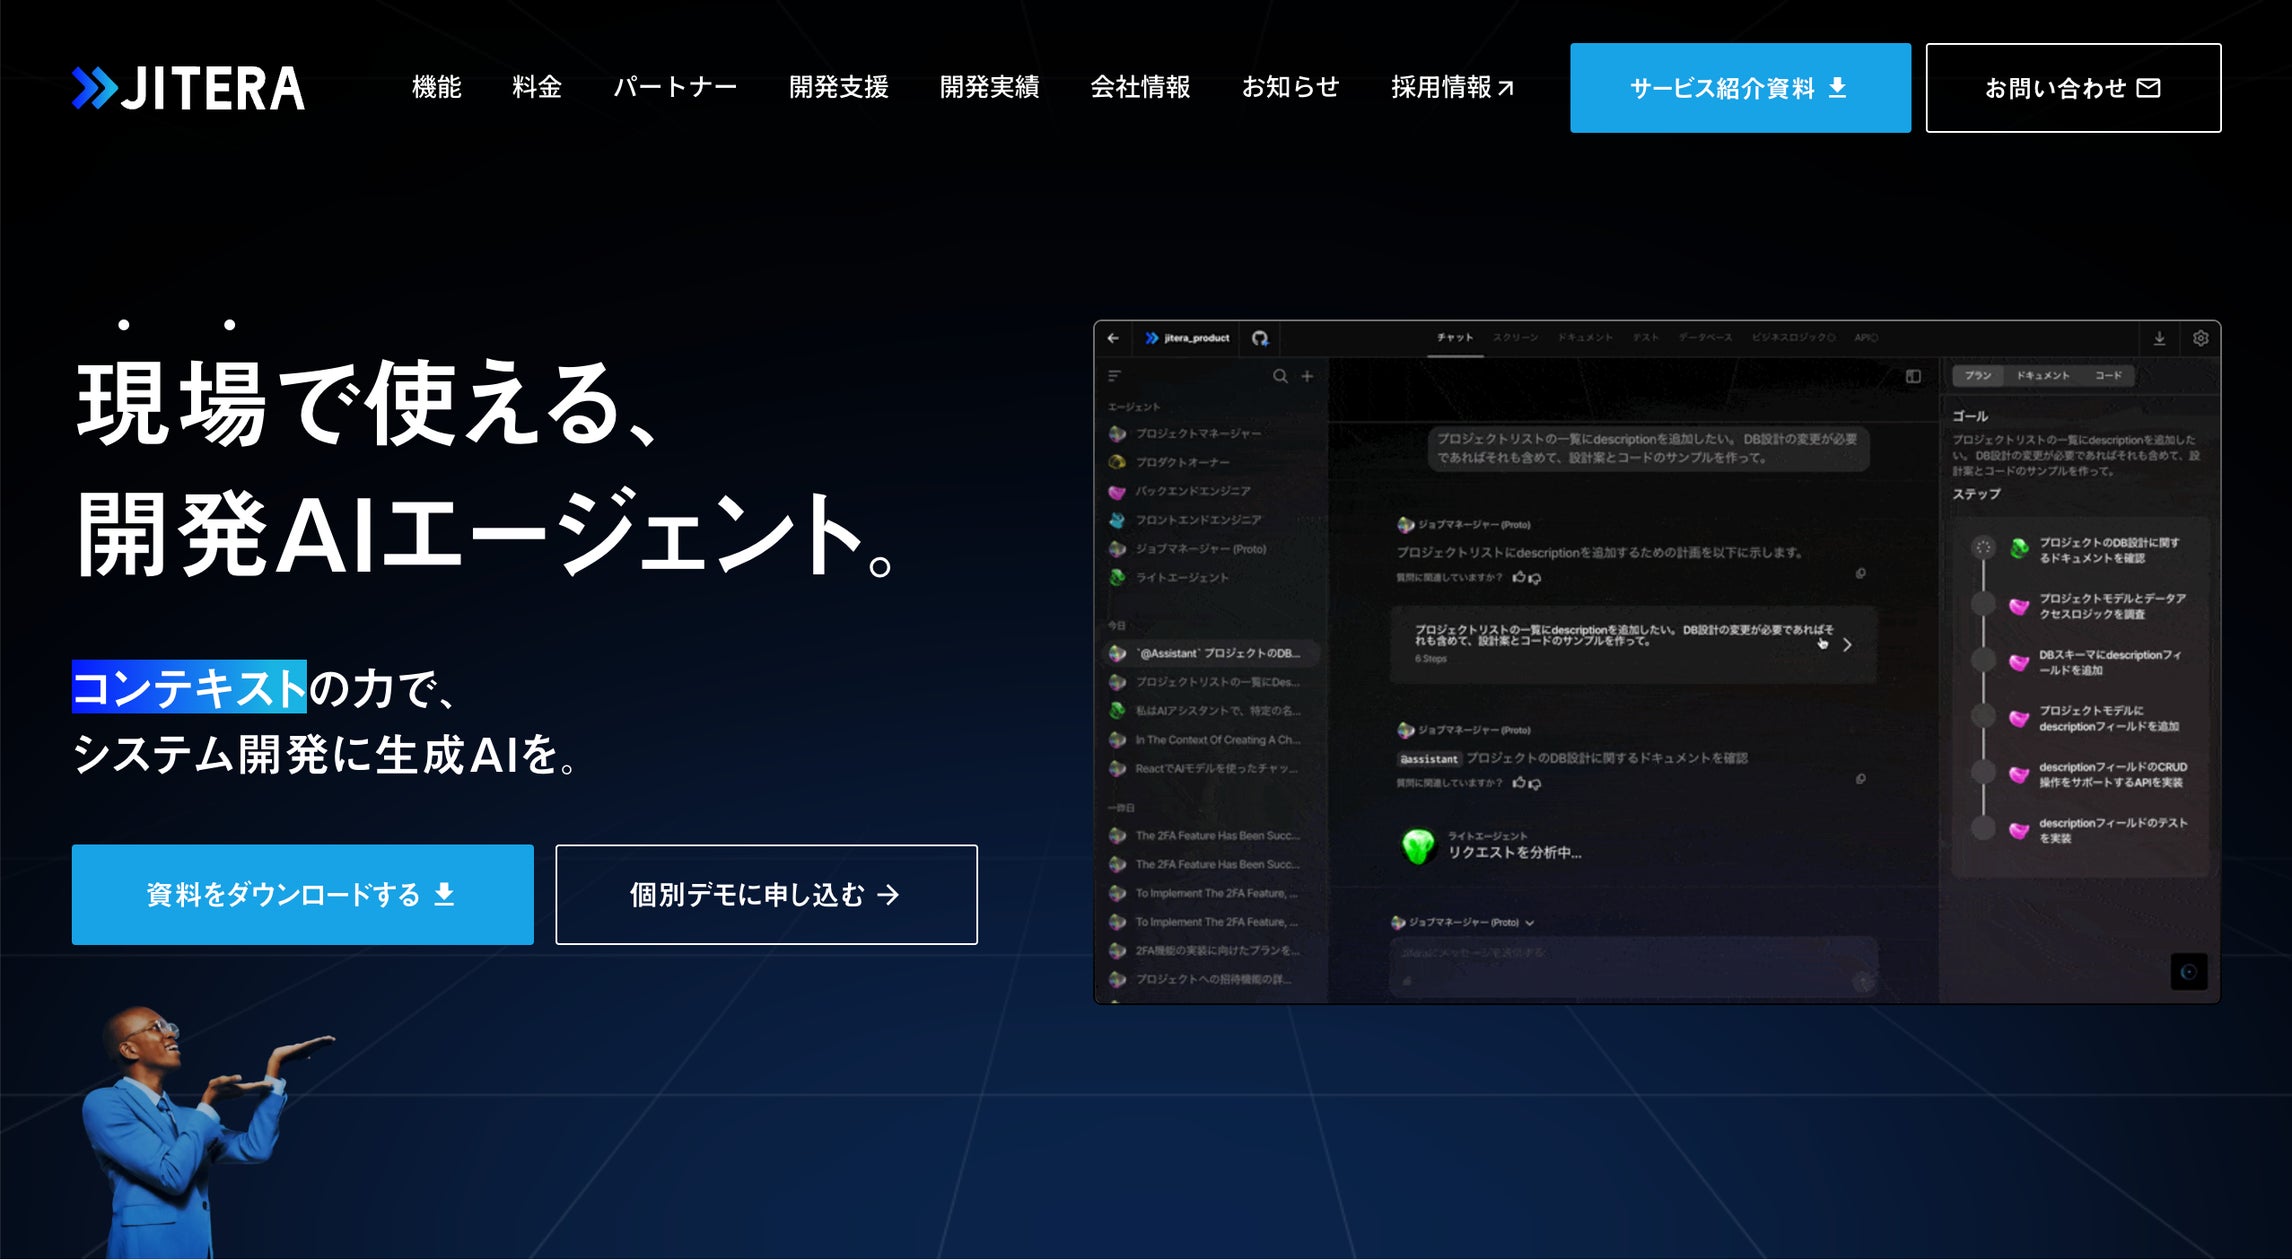Image resolution: width=2292 pixels, height=1260 pixels.
Task: Click the back arrow in the app header
Action: (x=1114, y=338)
